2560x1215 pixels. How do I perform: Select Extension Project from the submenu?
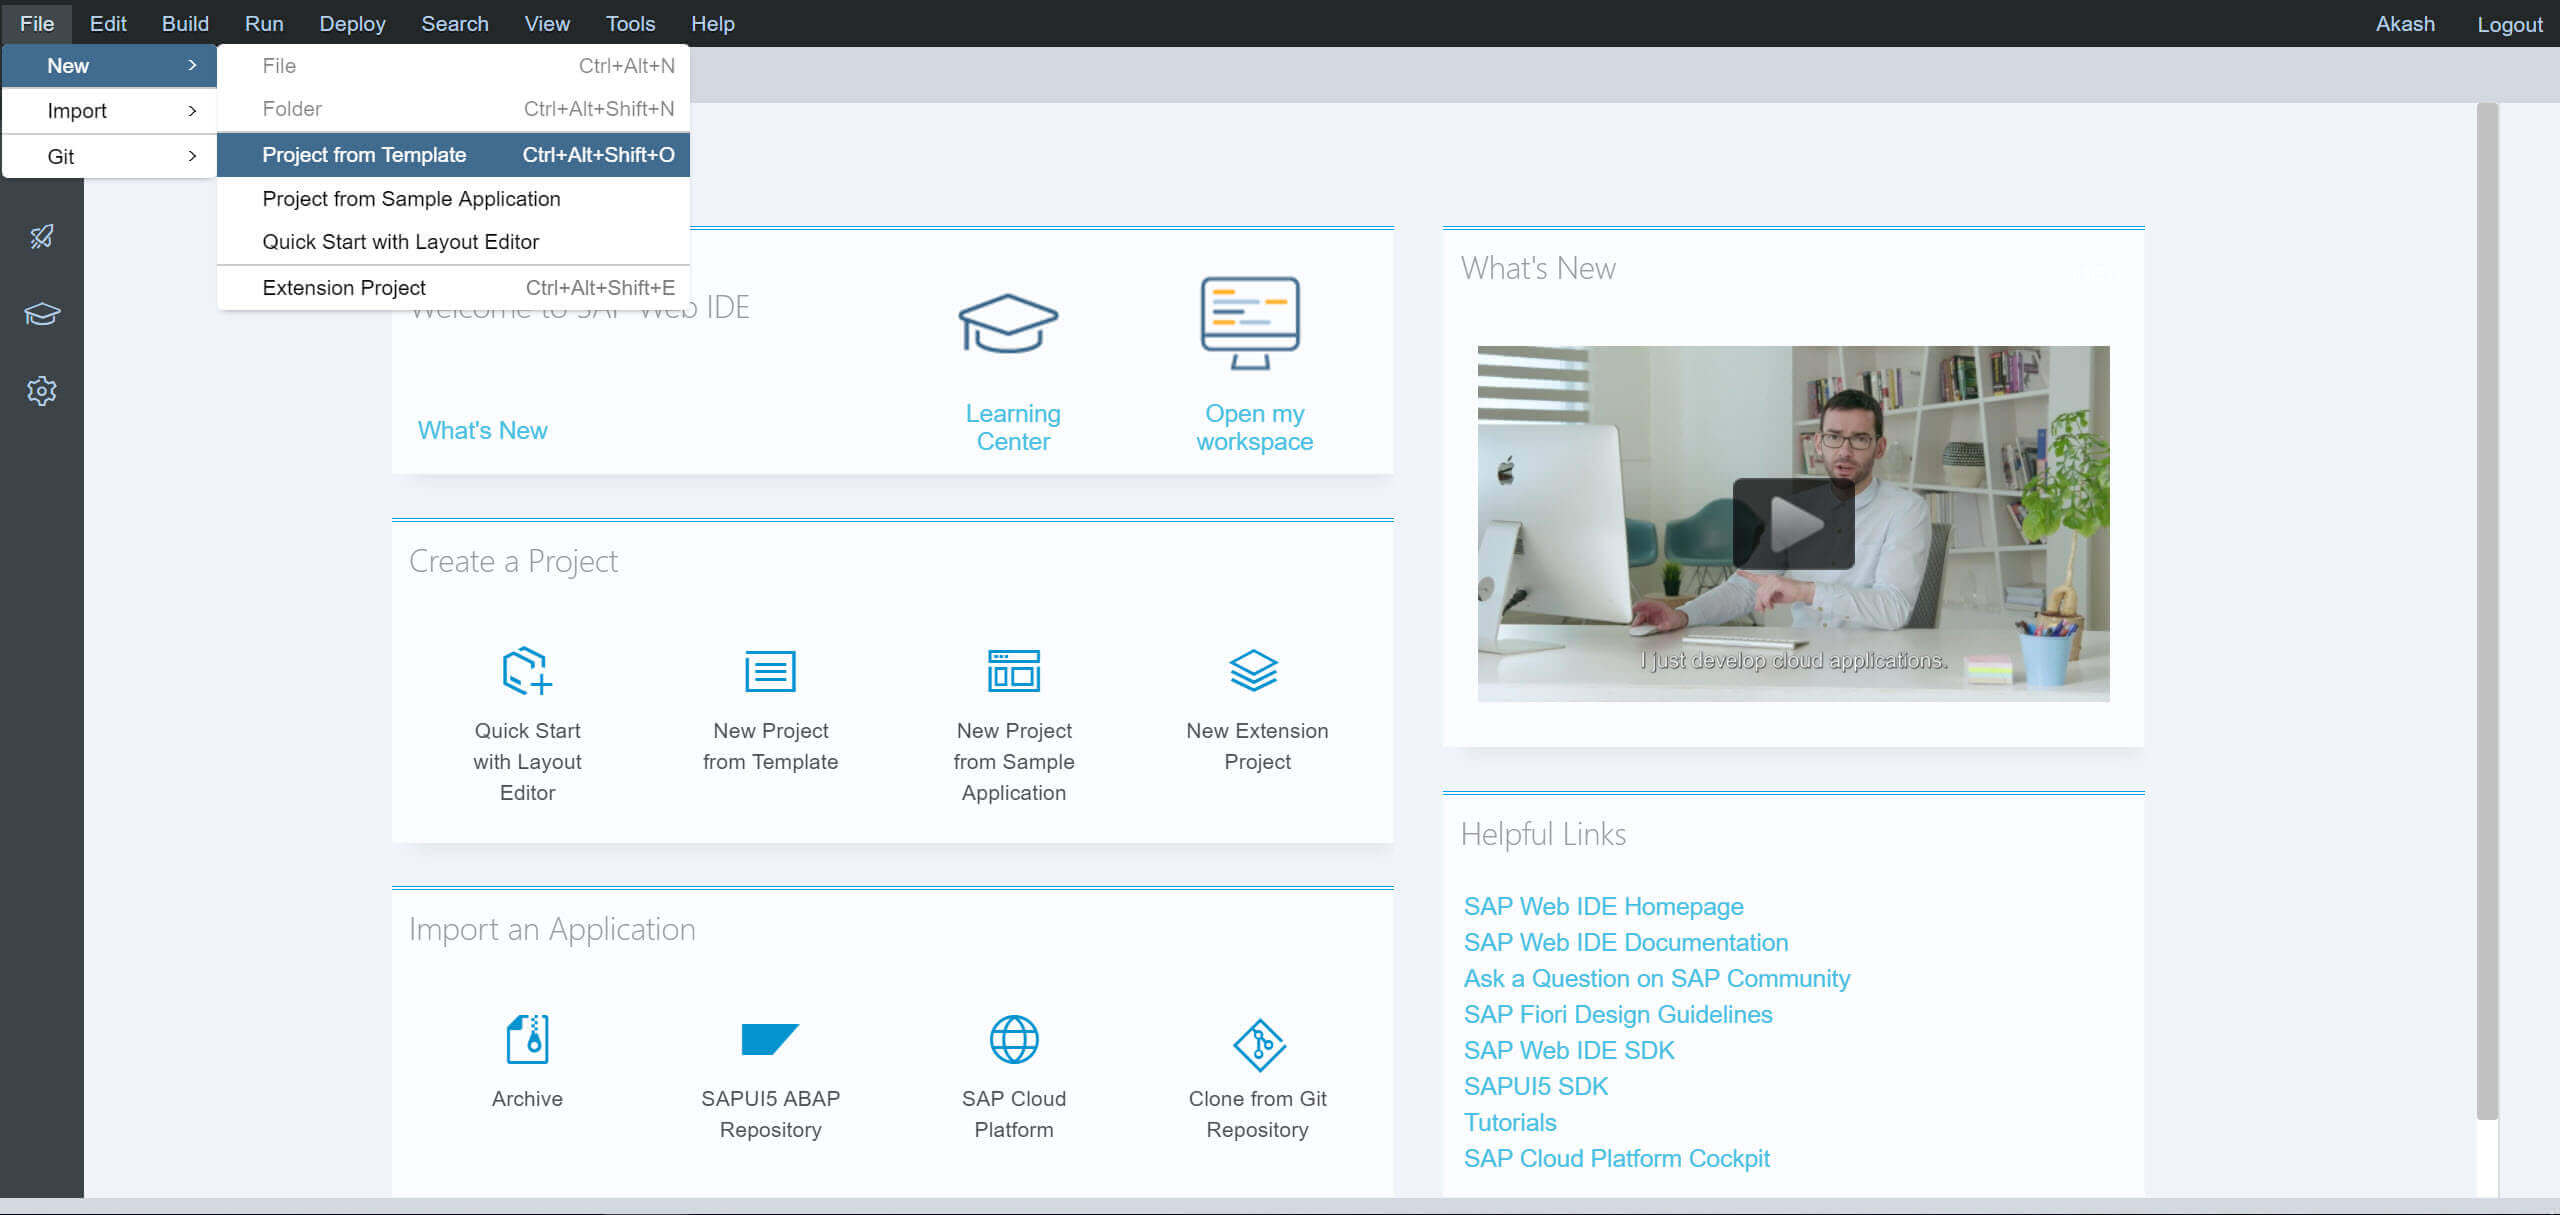pyautogui.click(x=344, y=287)
